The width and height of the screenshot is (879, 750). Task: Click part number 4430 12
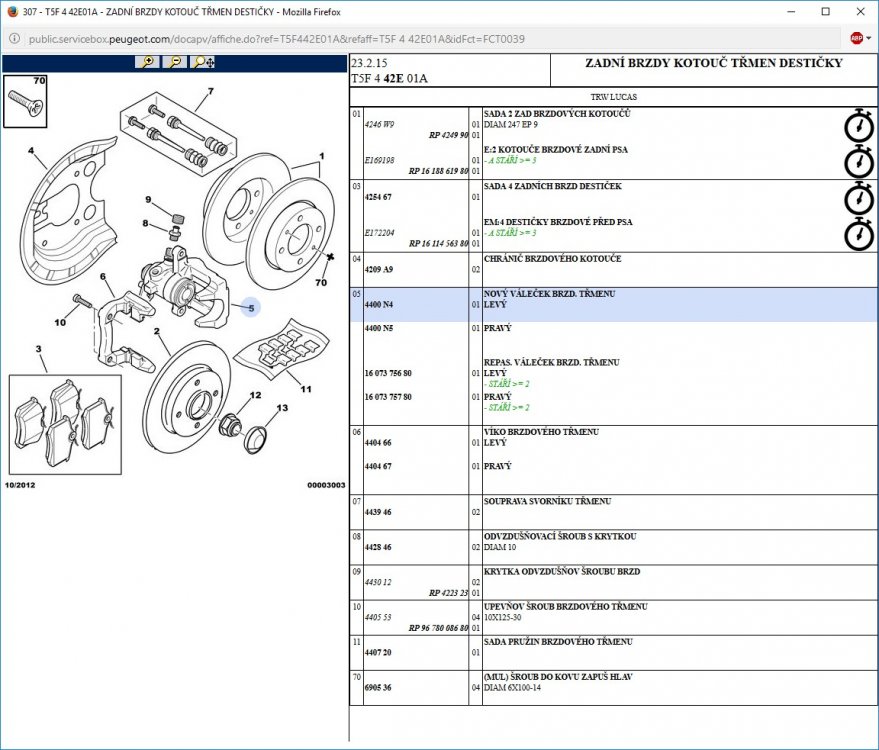(378, 582)
